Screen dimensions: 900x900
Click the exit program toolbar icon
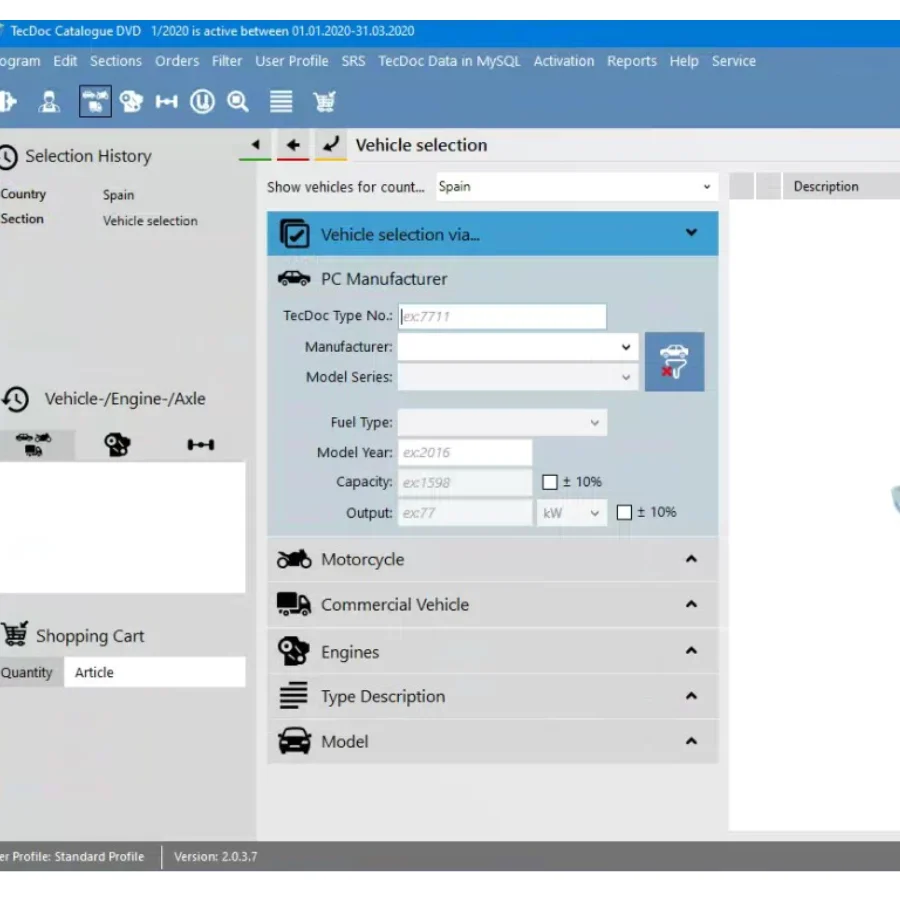click(7, 102)
